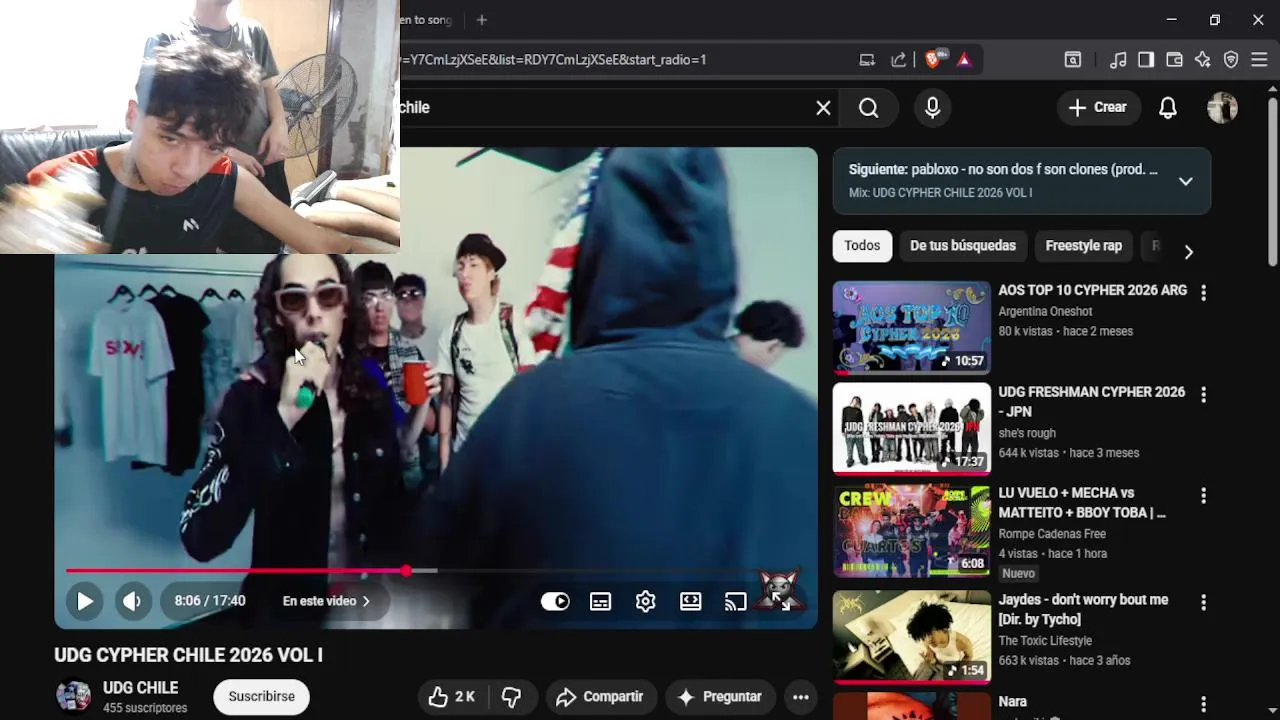Image resolution: width=1280 pixels, height=720 pixels.
Task: Expand the 'En este vídeo' chapters chip
Action: 327,601
